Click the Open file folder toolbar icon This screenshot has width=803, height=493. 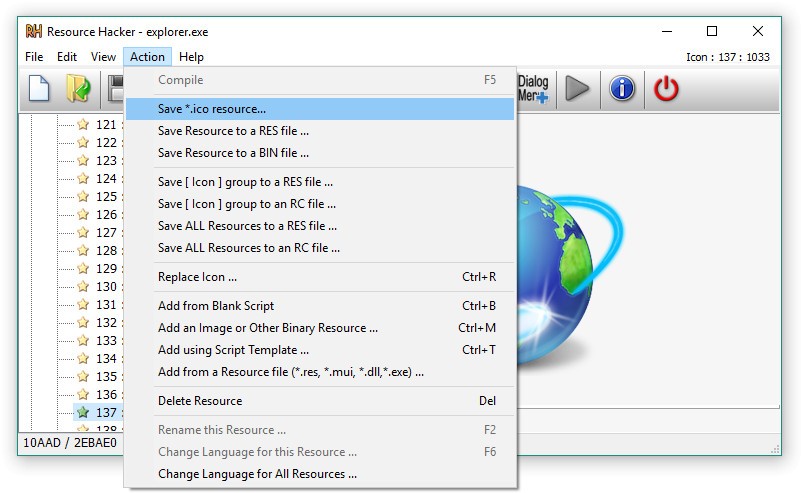78,89
